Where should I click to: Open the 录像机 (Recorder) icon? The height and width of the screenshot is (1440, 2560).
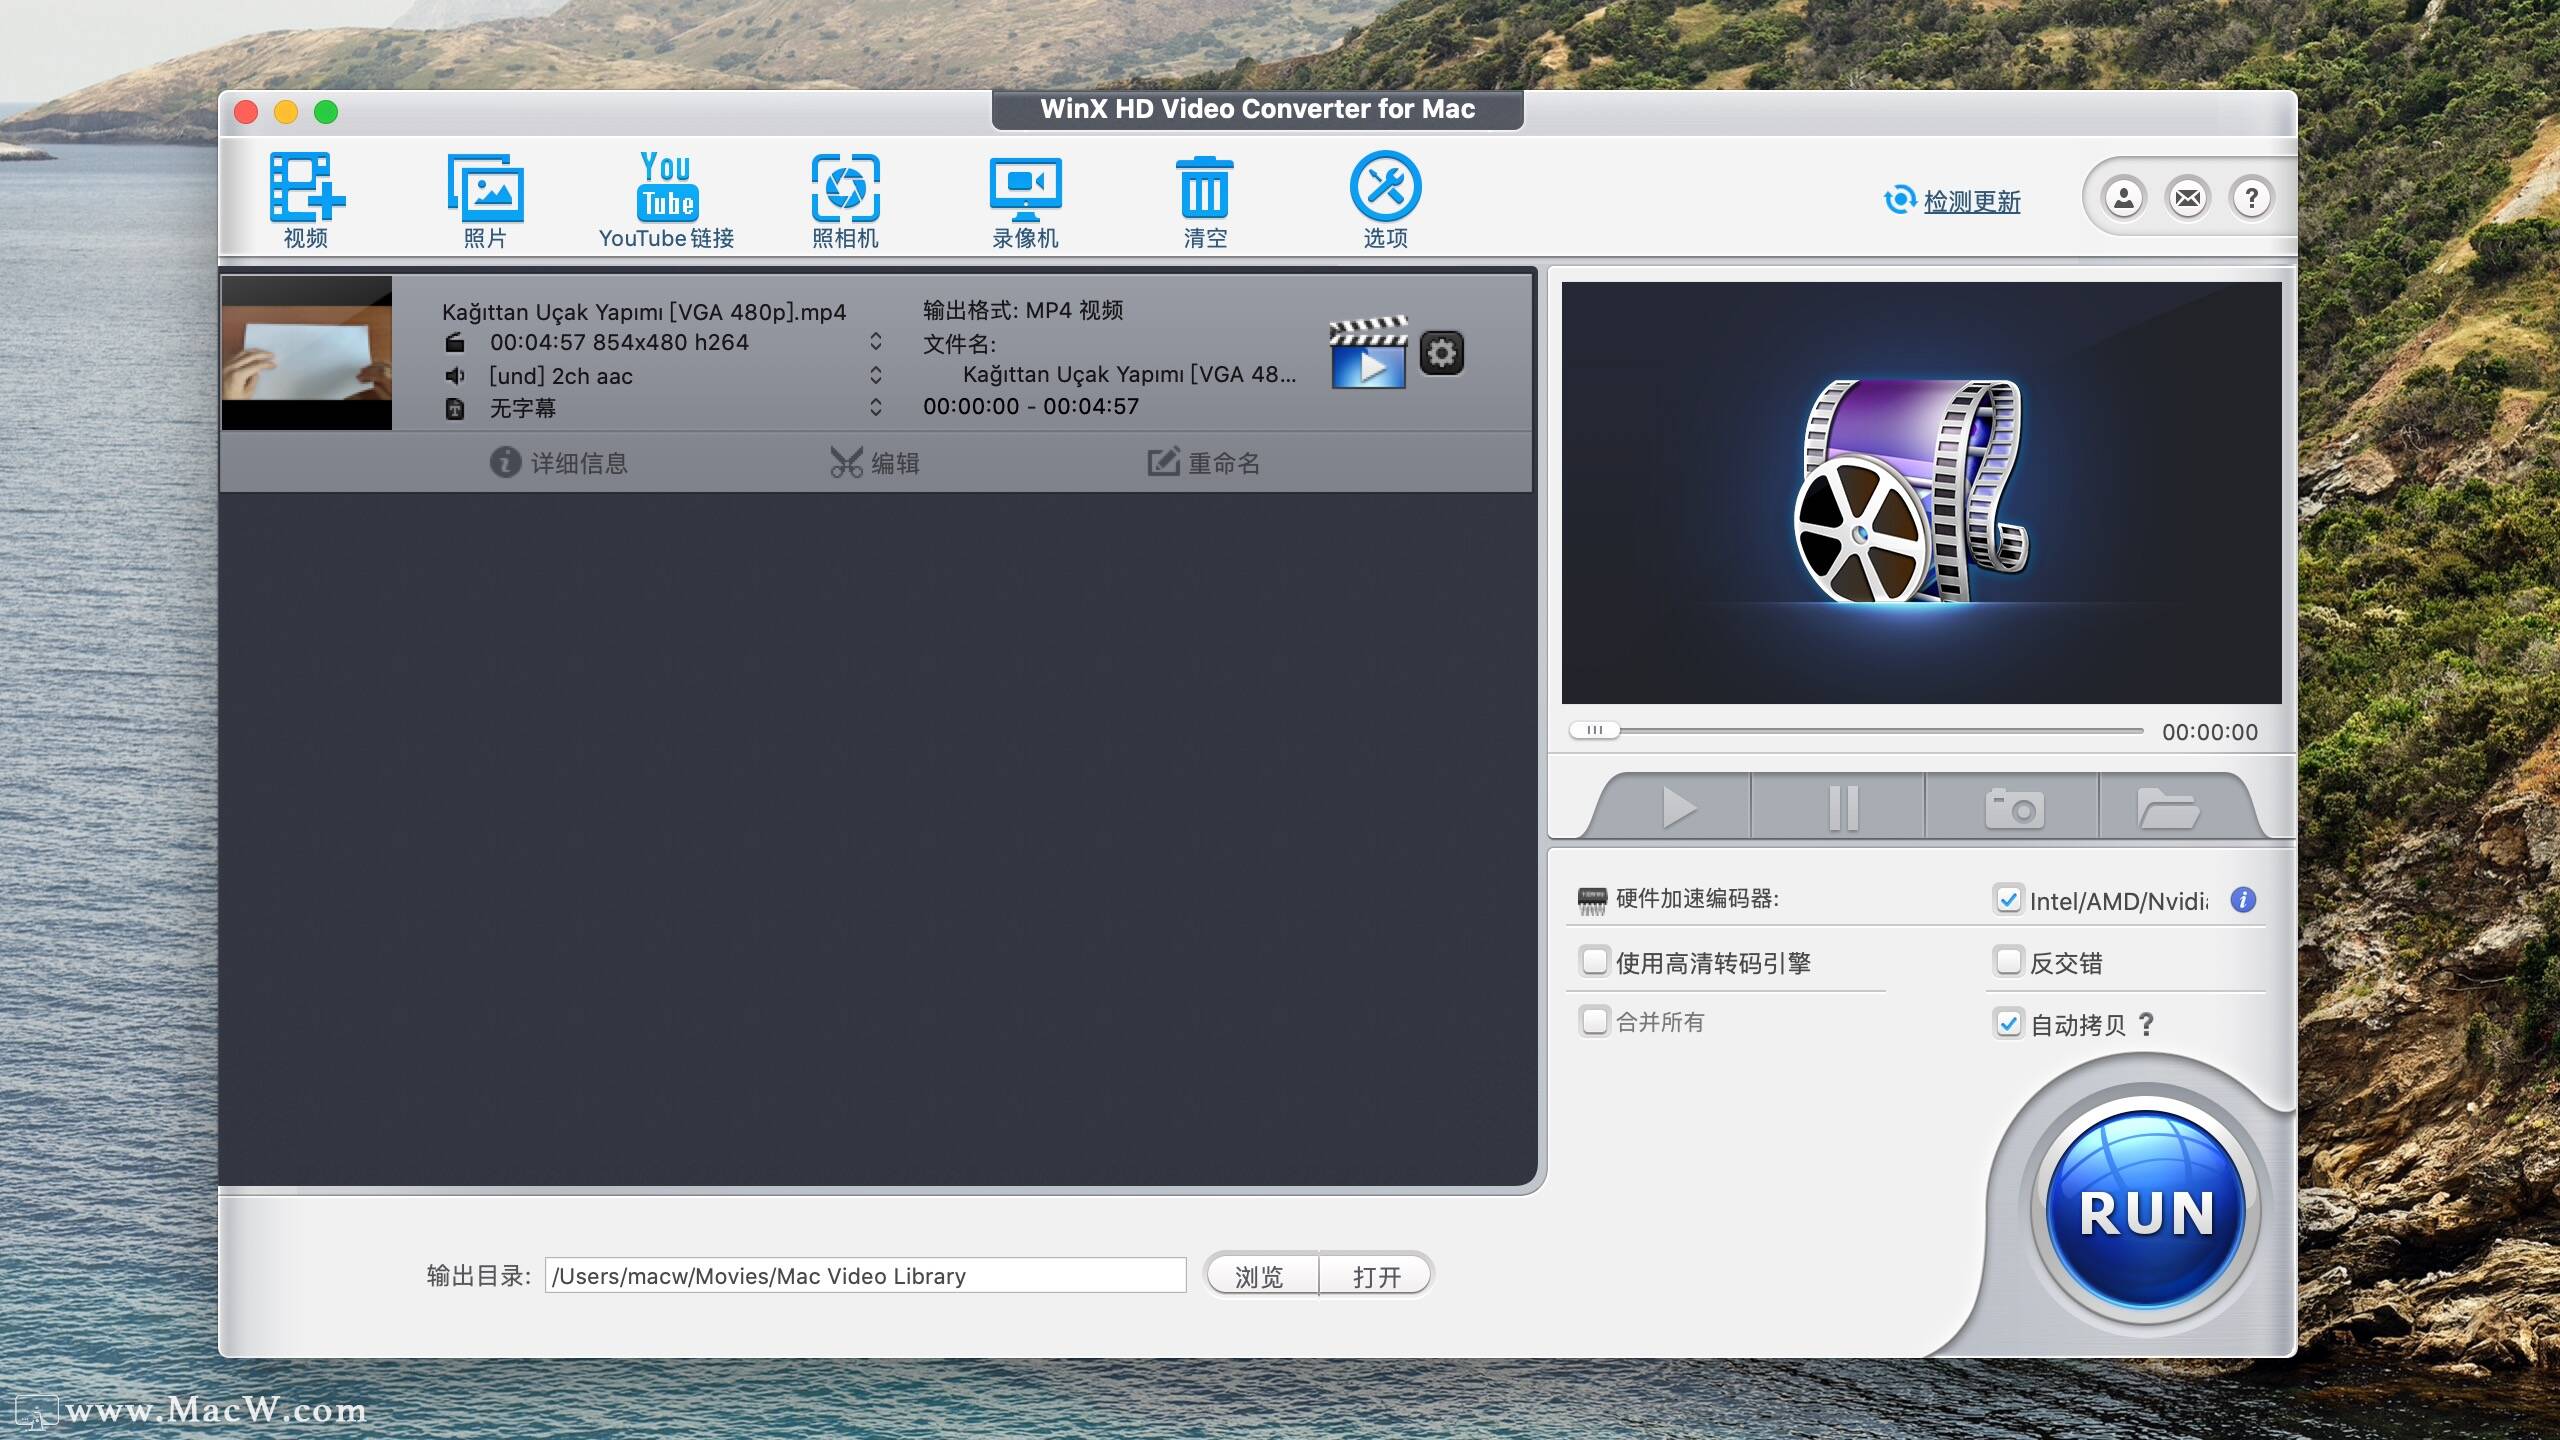(1025, 190)
